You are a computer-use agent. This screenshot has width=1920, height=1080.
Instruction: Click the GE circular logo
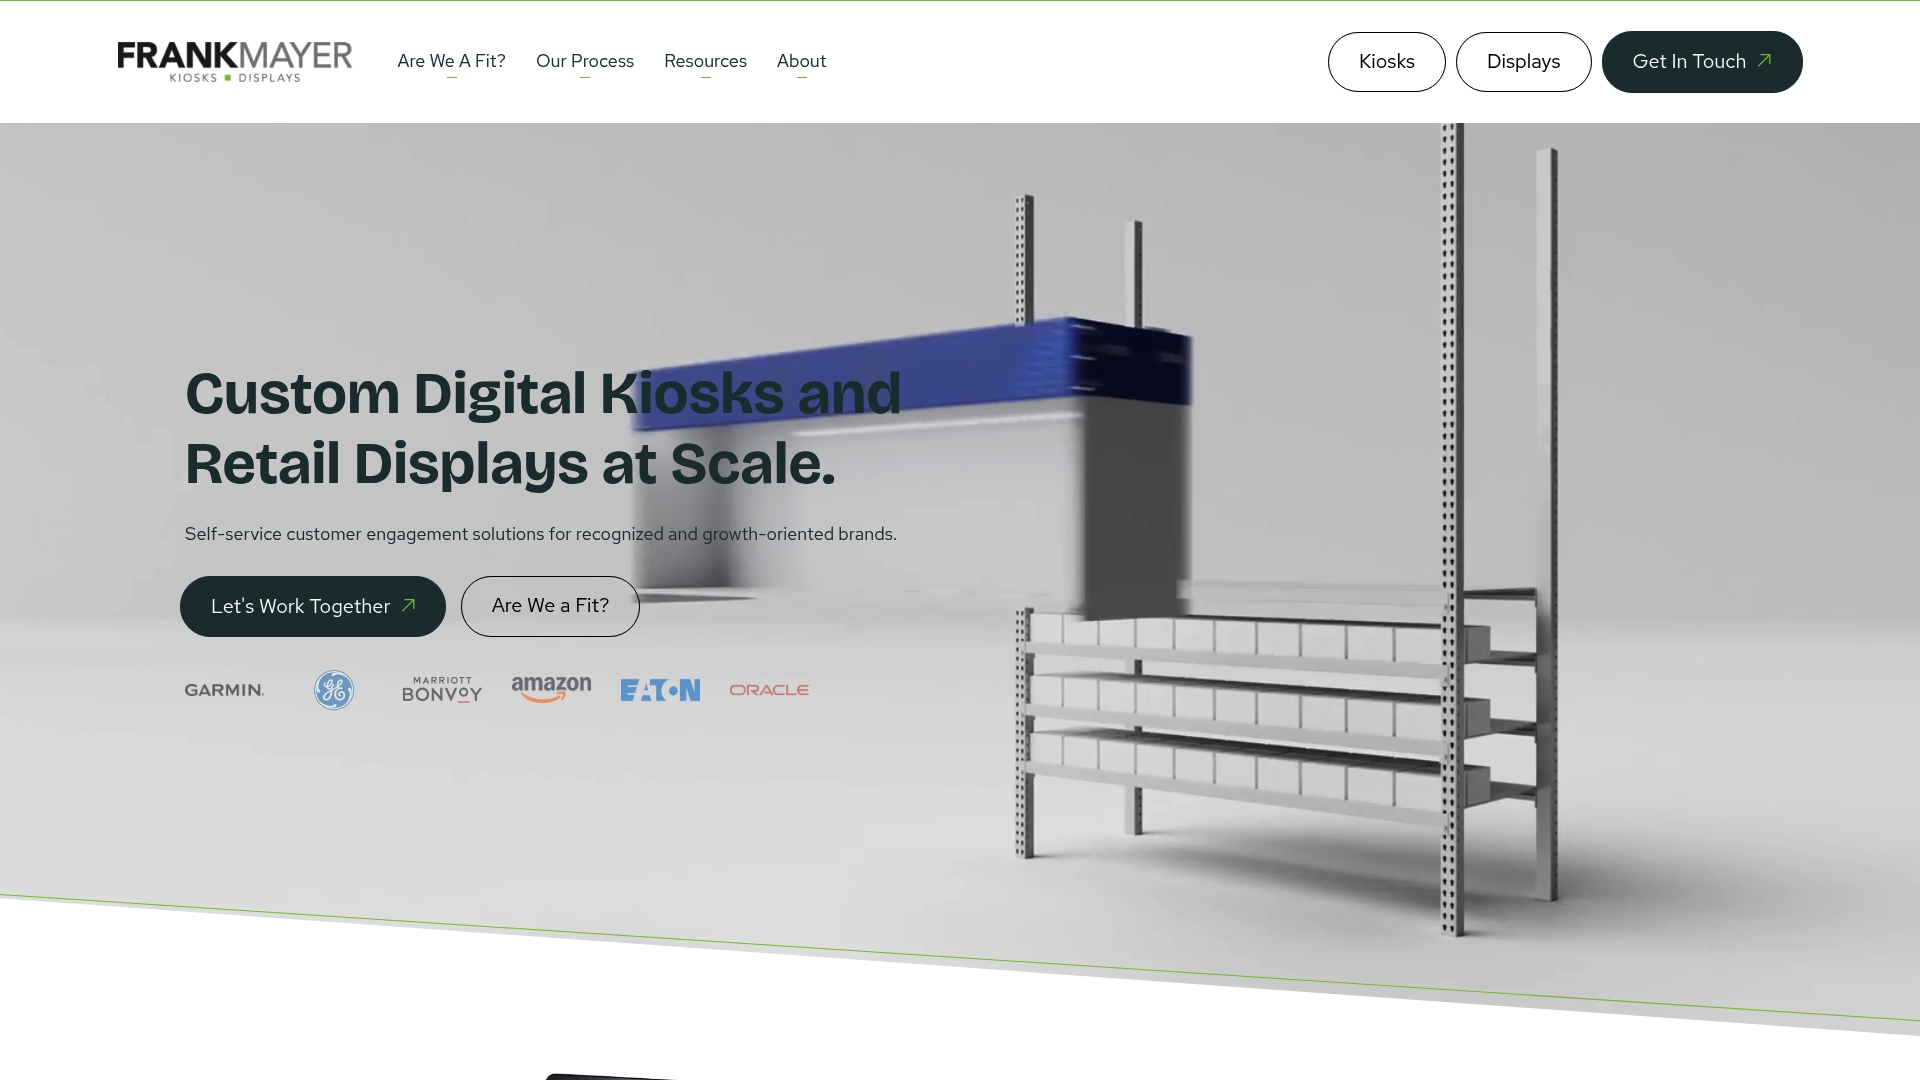(x=334, y=690)
